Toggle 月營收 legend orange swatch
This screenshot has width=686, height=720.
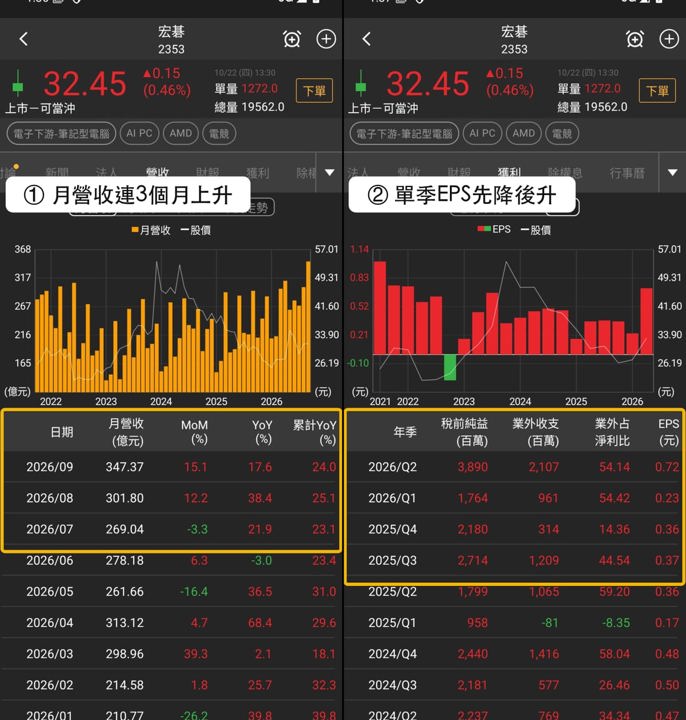coord(135,230)
